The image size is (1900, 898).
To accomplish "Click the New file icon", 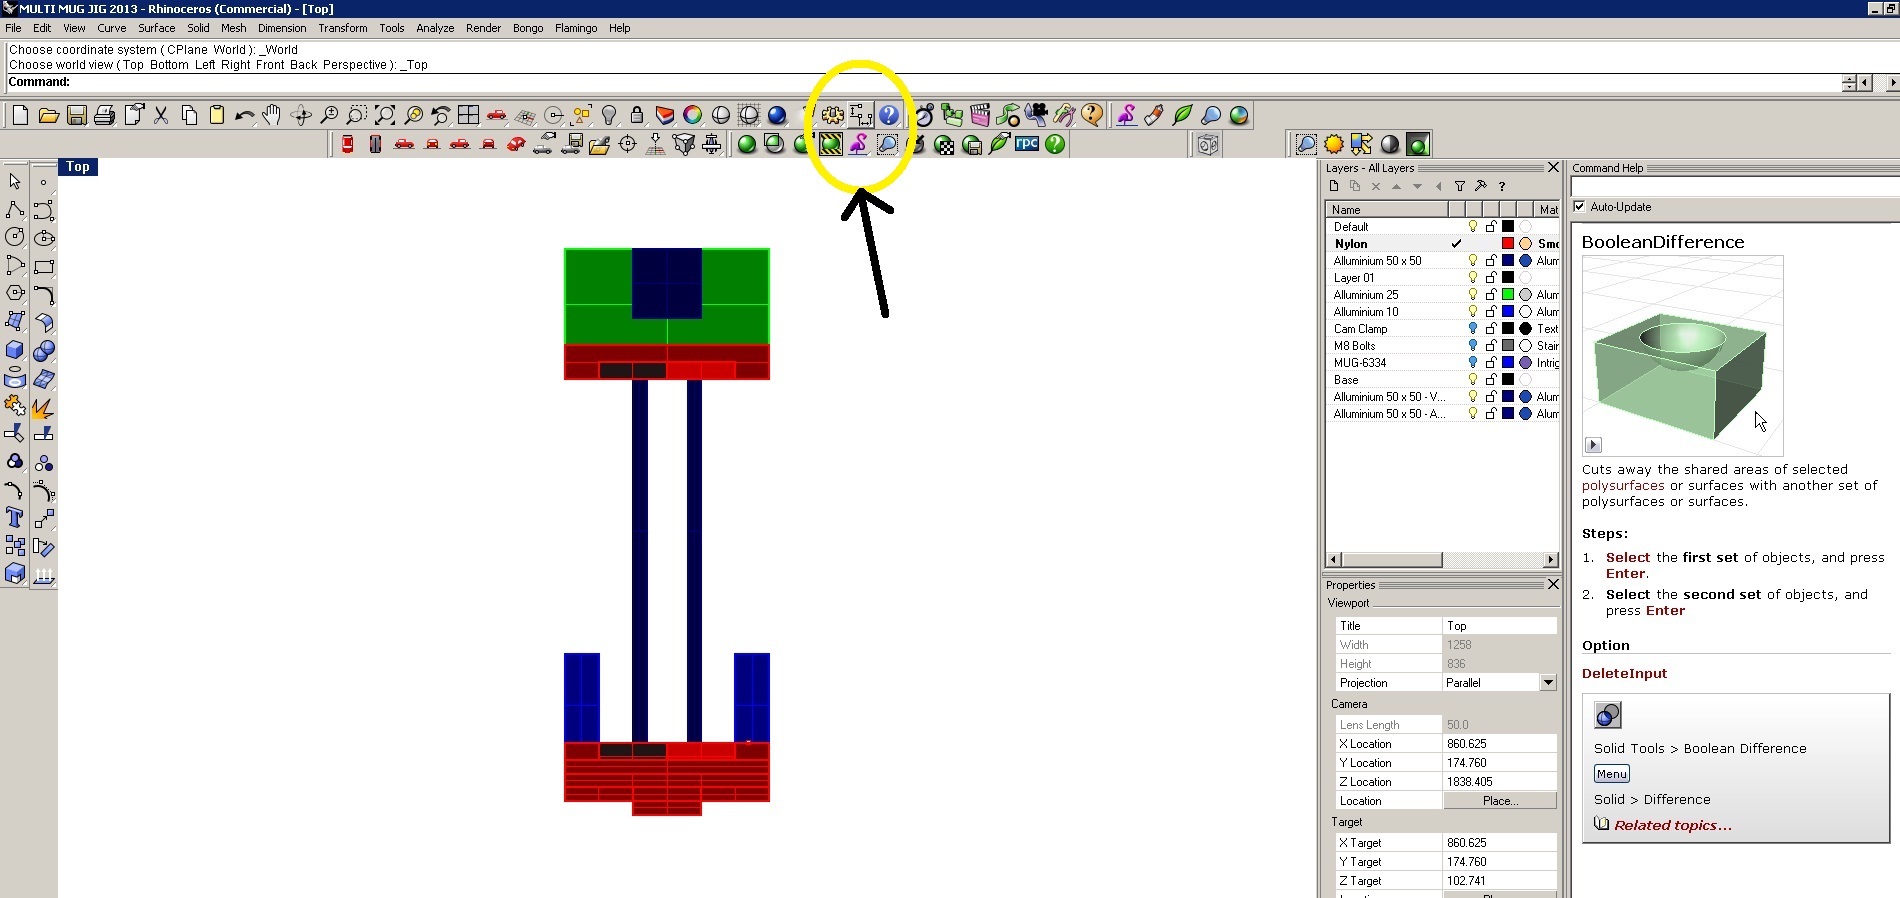I will tap(20, 115).
